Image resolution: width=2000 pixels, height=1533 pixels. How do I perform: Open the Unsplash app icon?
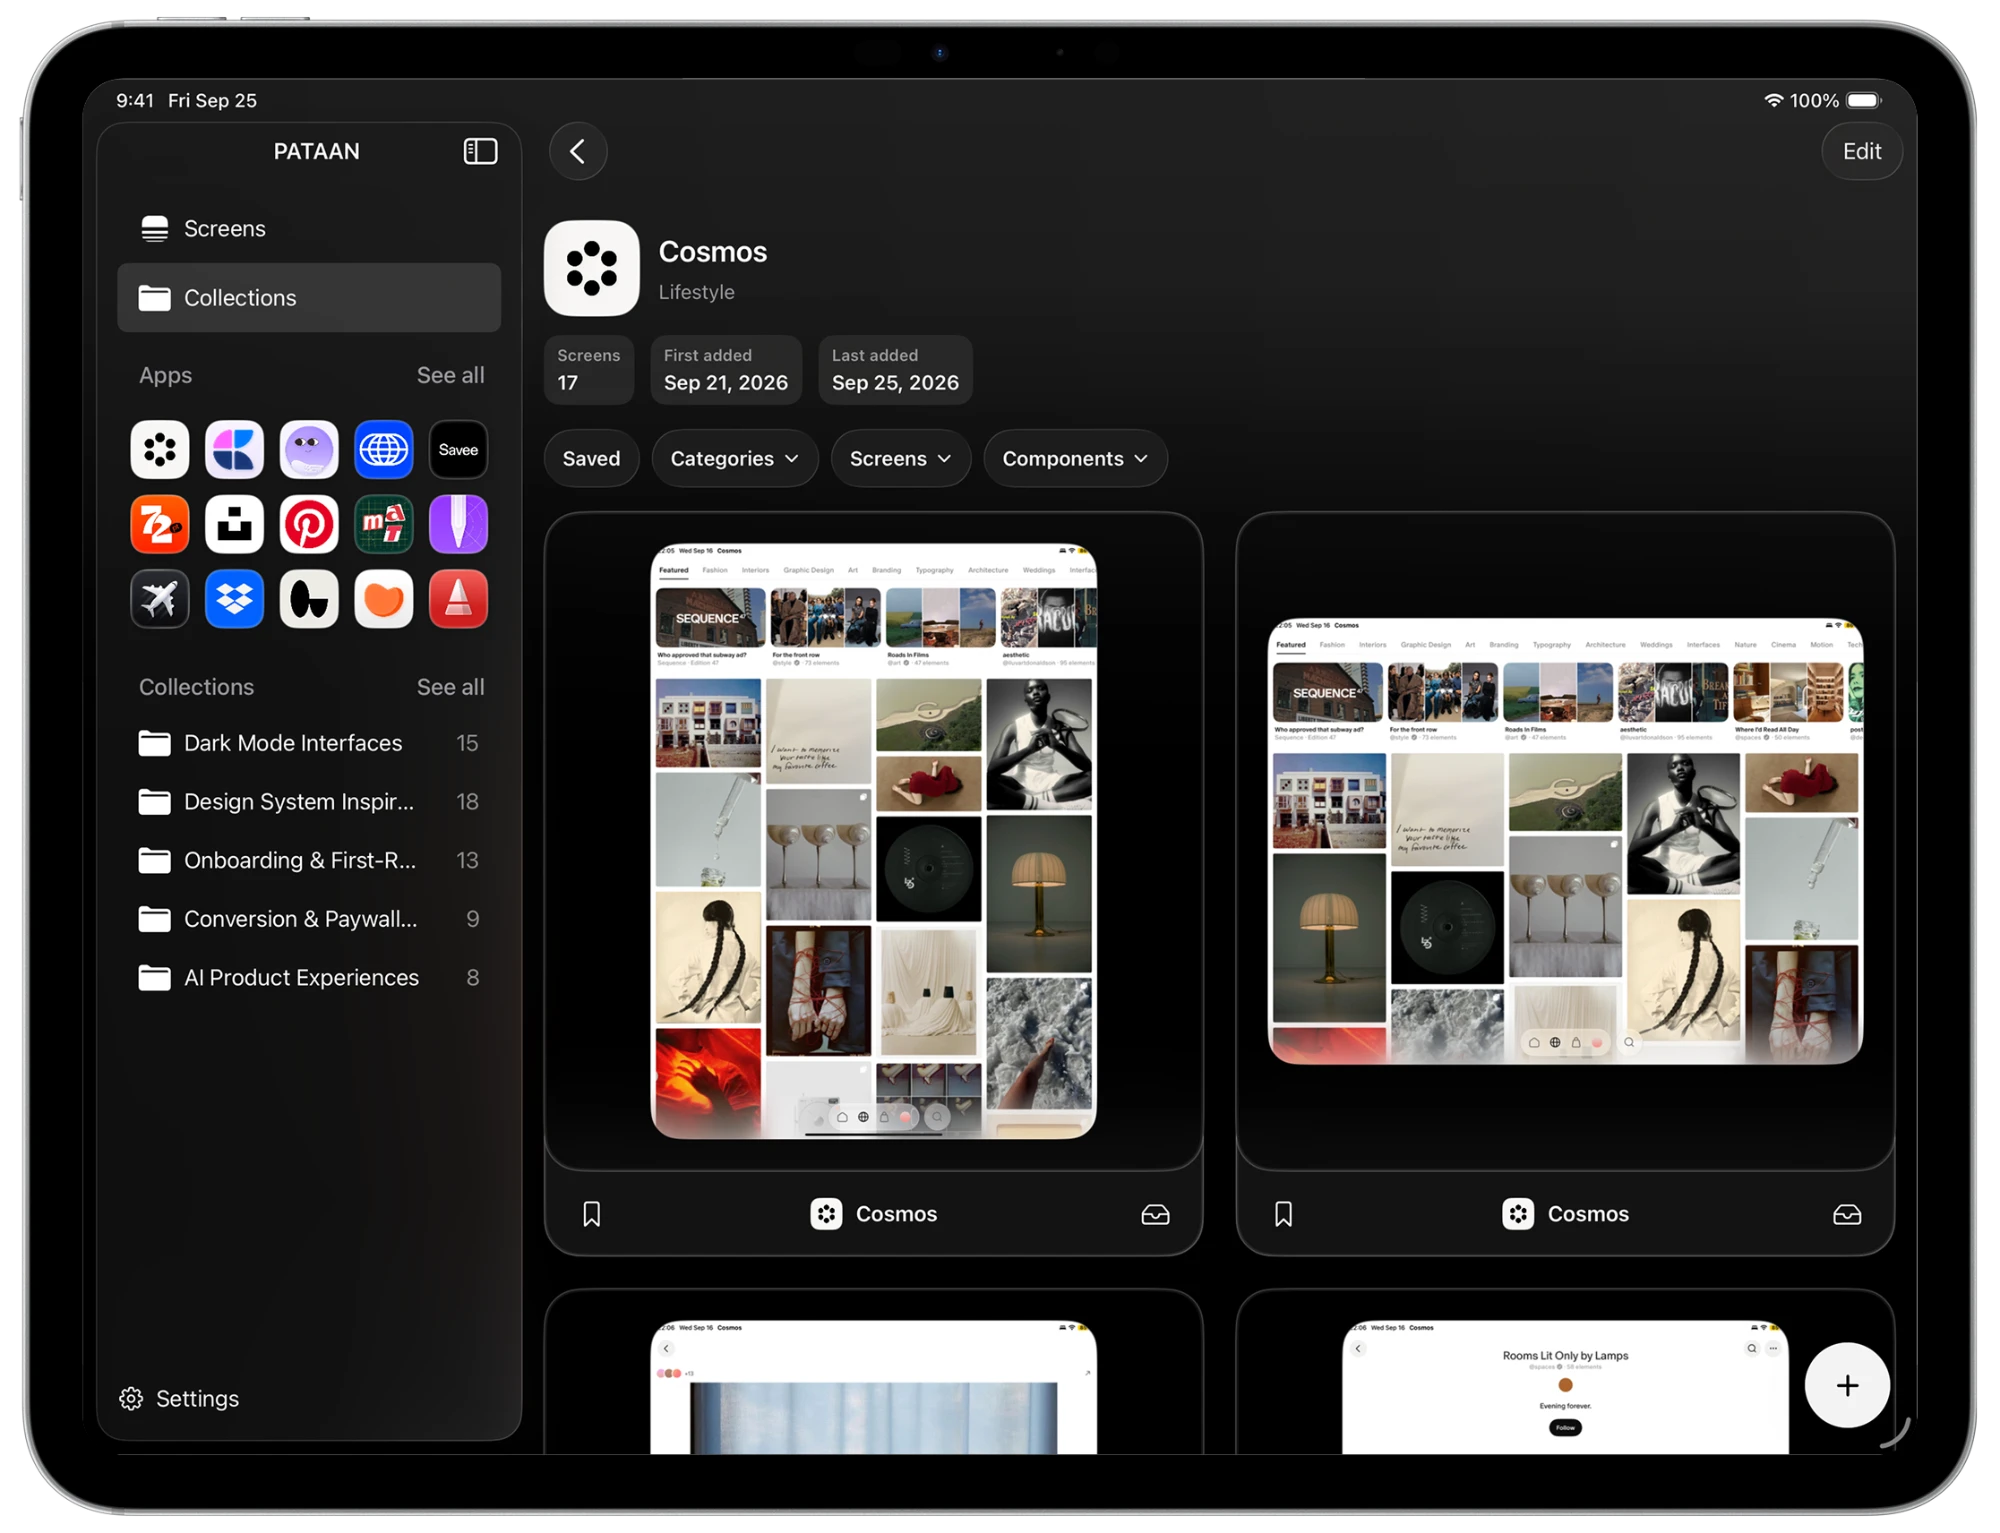(x=234, y=524)
